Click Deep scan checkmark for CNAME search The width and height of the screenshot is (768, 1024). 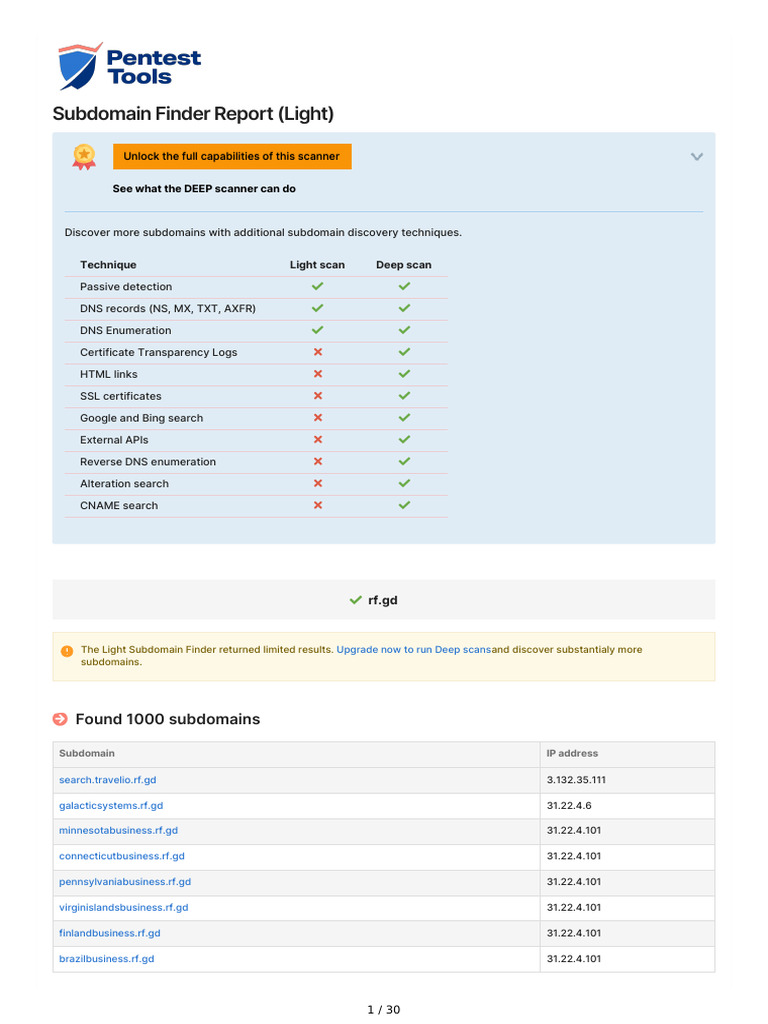point(404,505)
